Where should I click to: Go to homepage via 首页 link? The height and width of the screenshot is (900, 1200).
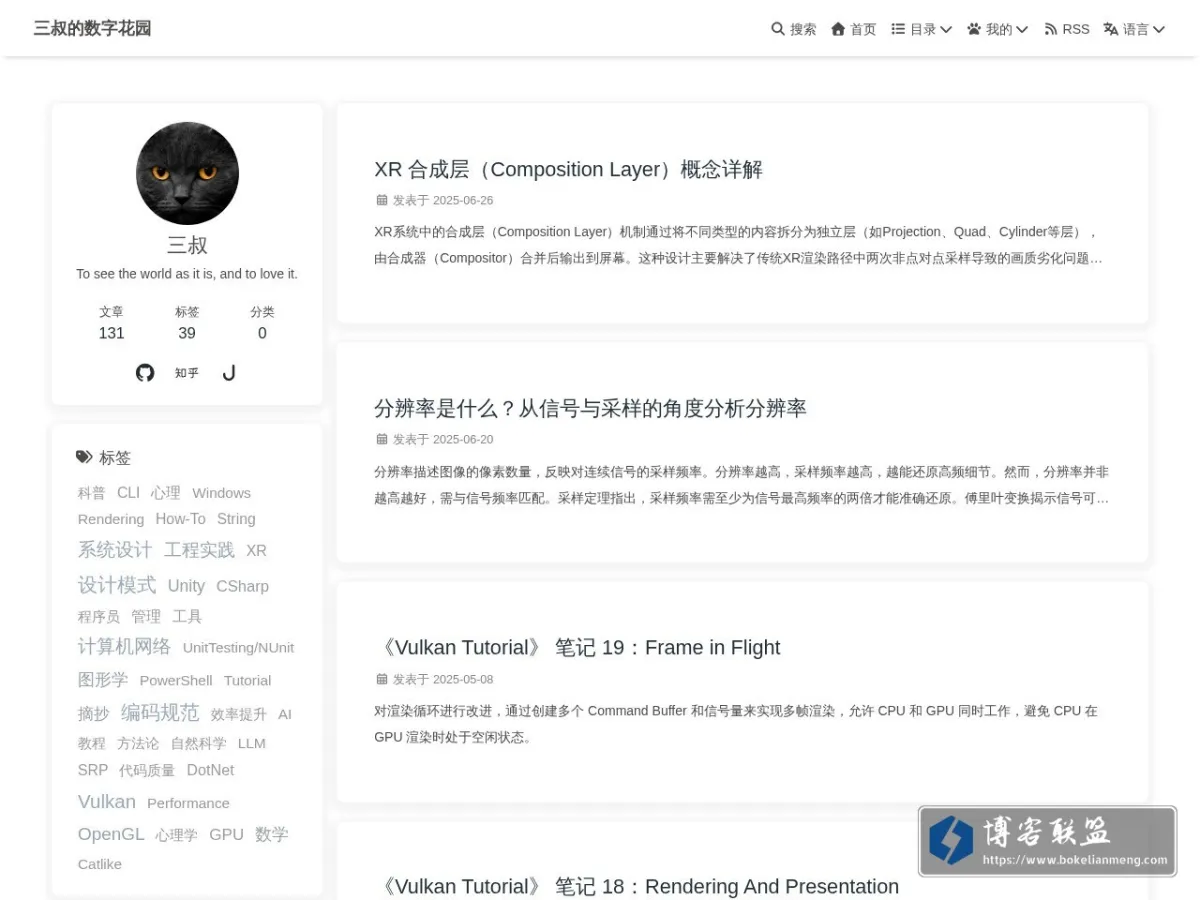coord(854,29)
